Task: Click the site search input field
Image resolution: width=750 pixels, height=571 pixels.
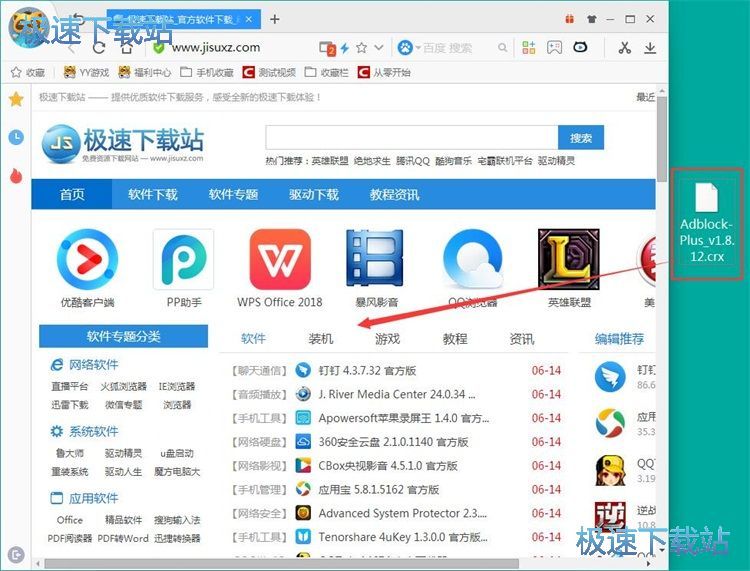Action: point(412,138)
